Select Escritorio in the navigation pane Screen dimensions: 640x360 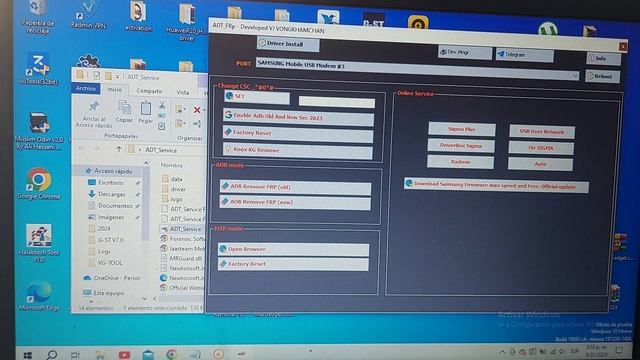(x=110, y=183)
